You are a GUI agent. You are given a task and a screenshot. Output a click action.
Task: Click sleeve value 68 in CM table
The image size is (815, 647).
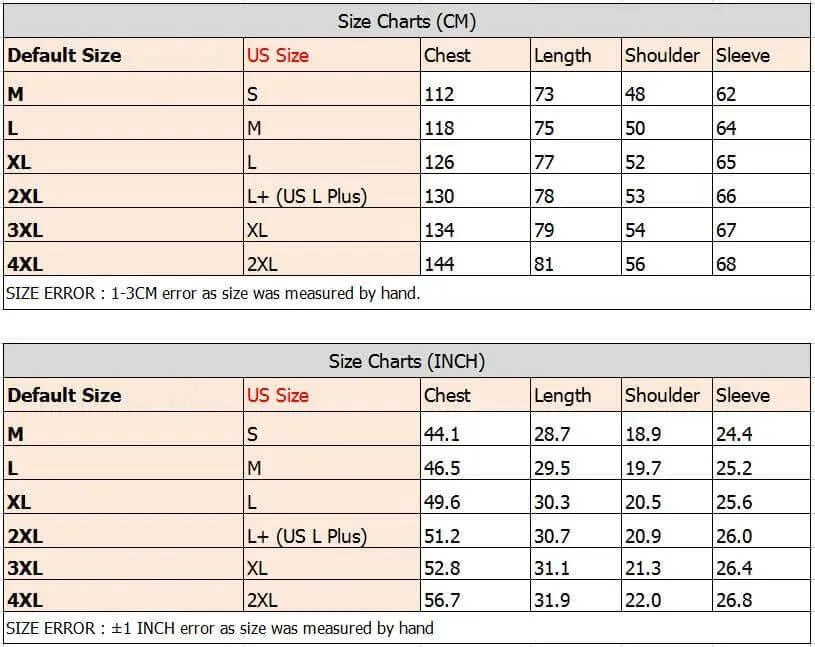coord(726,264)
